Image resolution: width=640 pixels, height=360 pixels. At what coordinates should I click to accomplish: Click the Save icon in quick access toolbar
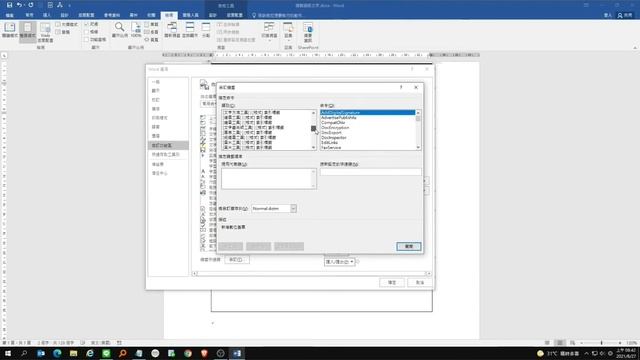point(9,5)
